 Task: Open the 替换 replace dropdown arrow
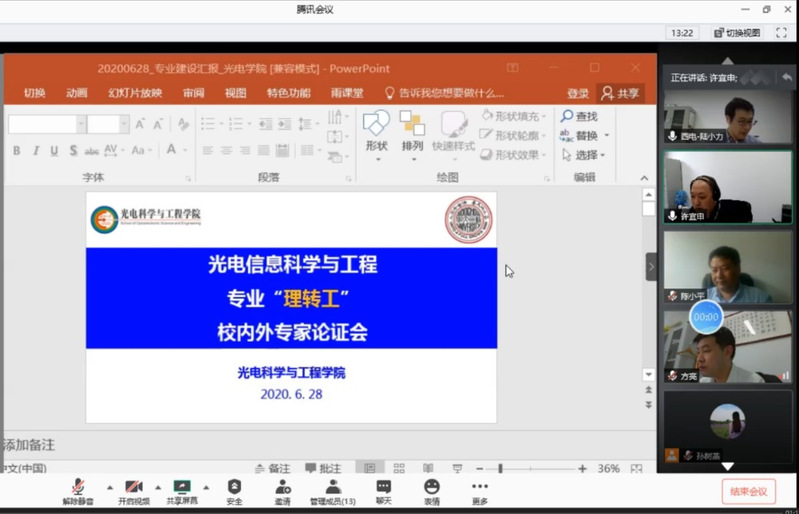[607, 136]
